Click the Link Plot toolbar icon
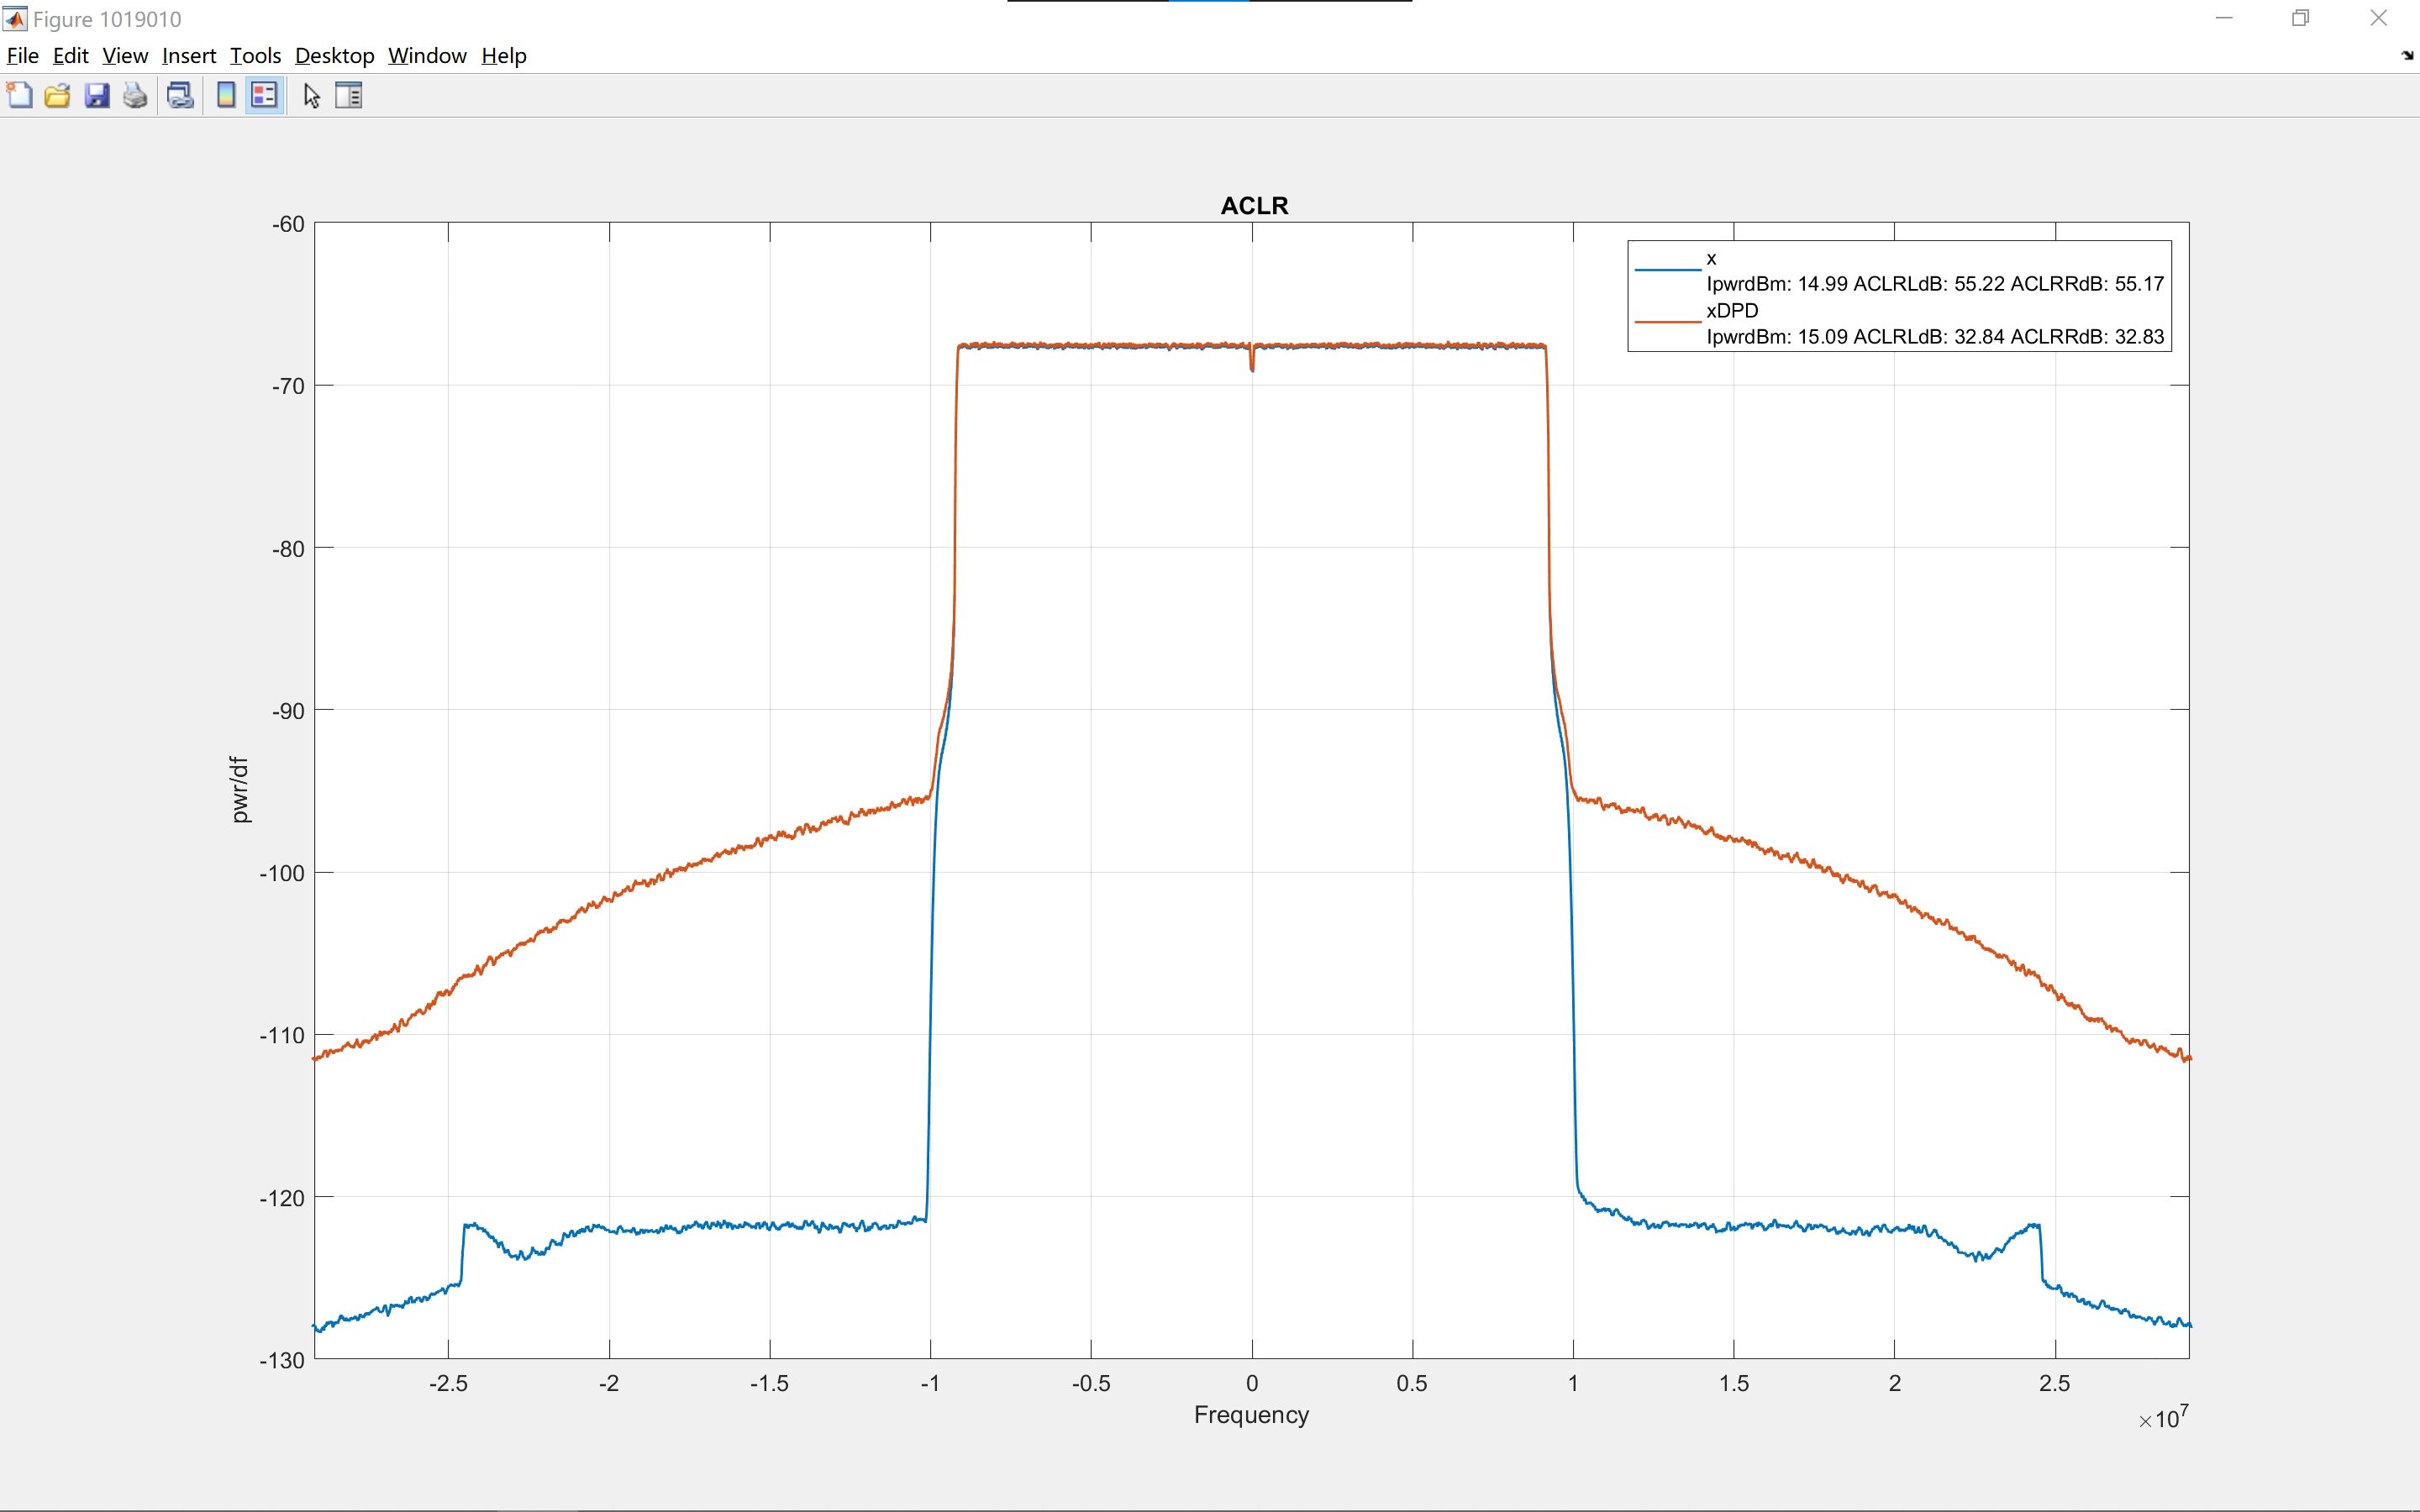This screenshot has width=2420, height=1512. 180,96
